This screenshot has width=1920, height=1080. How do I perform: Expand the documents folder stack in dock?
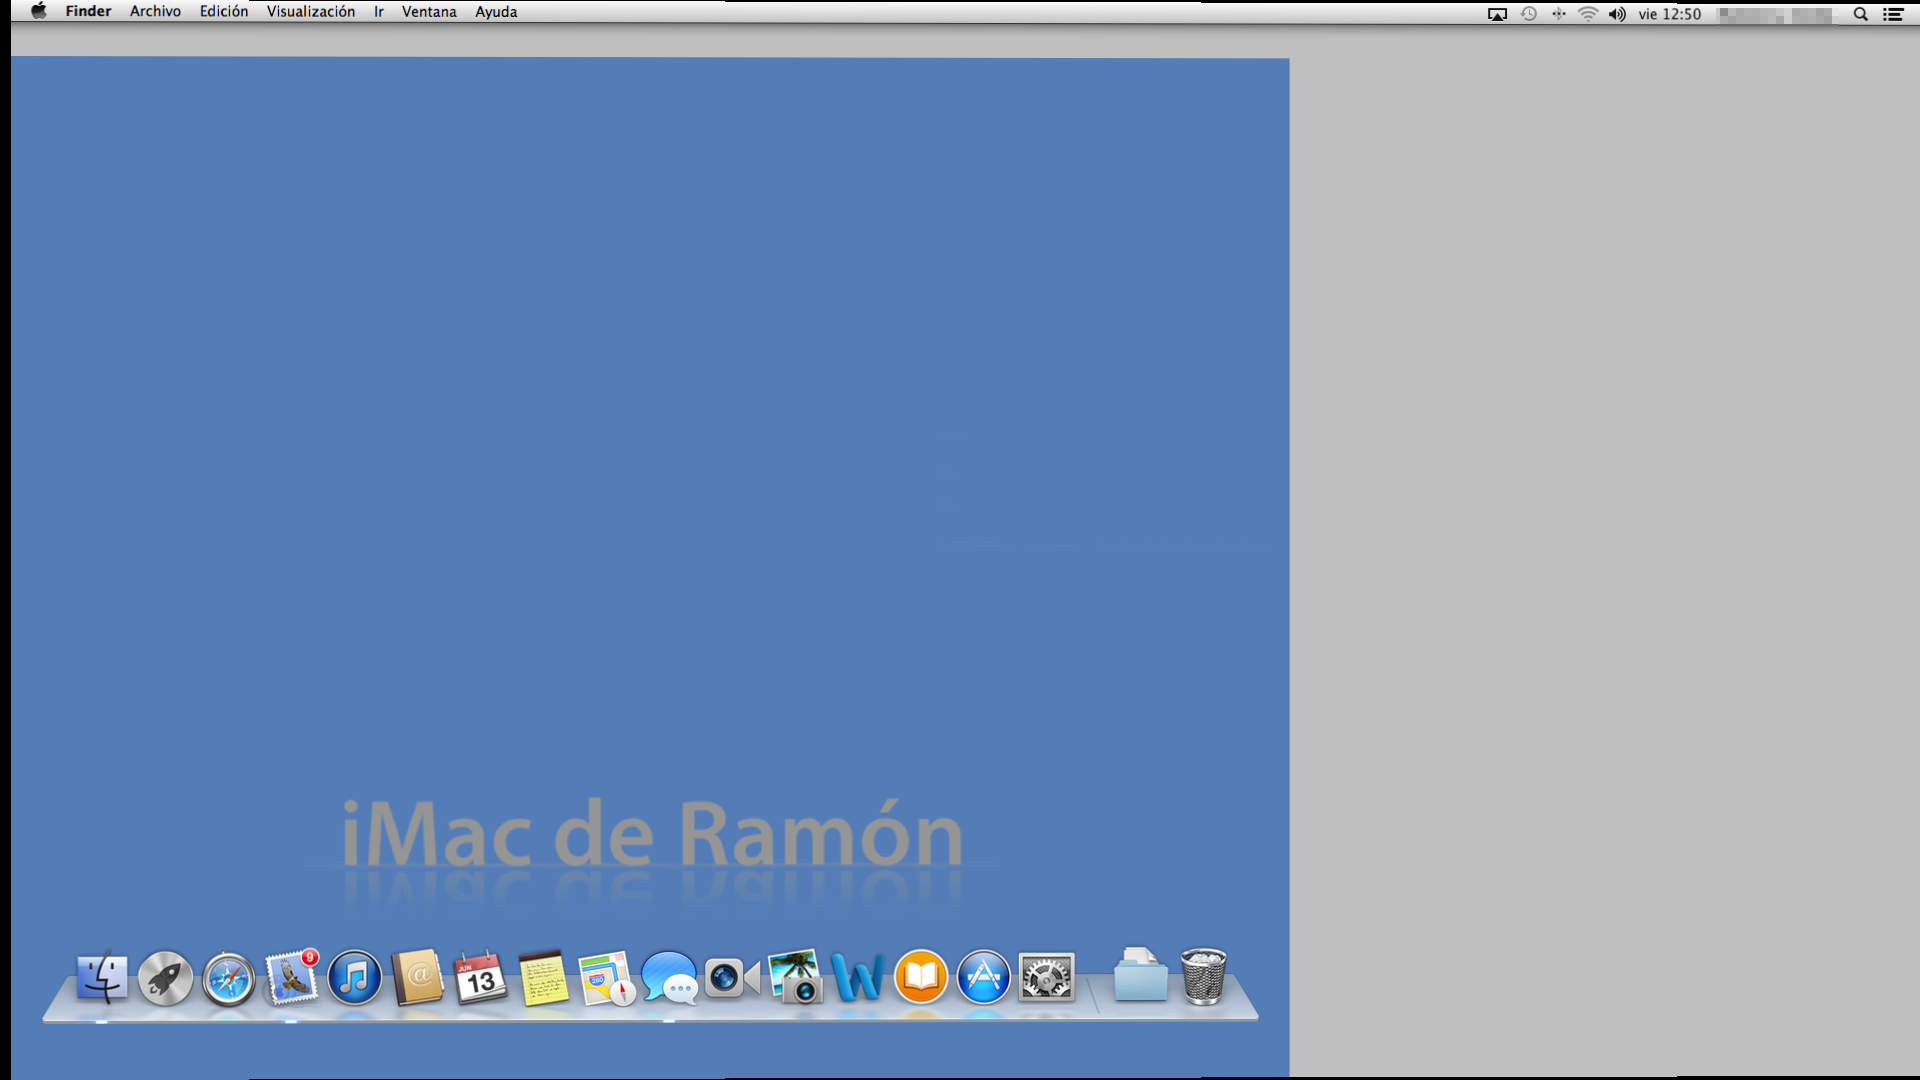[1140, 975]
